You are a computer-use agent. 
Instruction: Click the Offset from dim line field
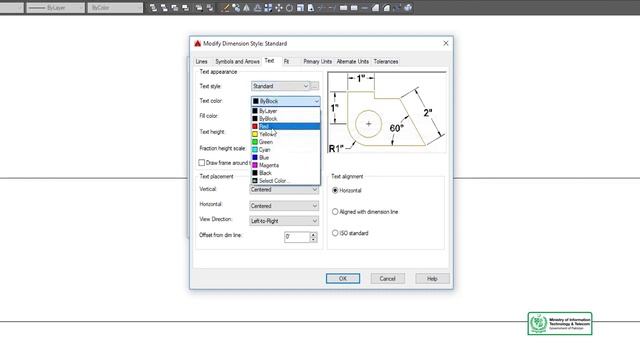click(x=297, y=237)
